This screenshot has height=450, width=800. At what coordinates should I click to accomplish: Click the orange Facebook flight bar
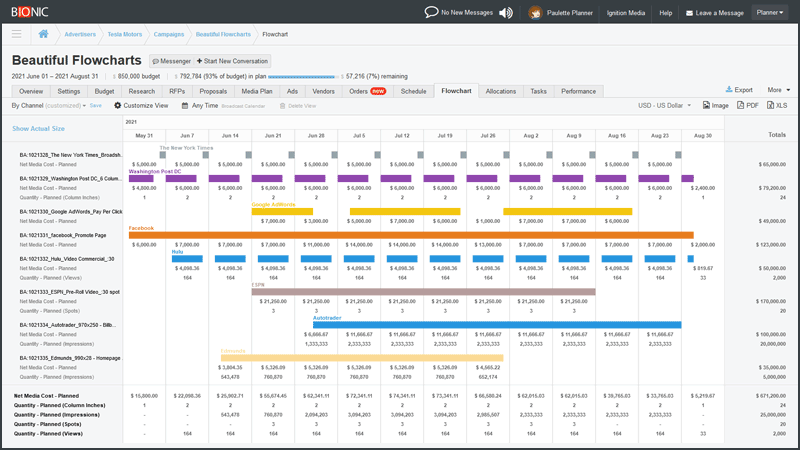pyautogui.click(x=411, y=235)
